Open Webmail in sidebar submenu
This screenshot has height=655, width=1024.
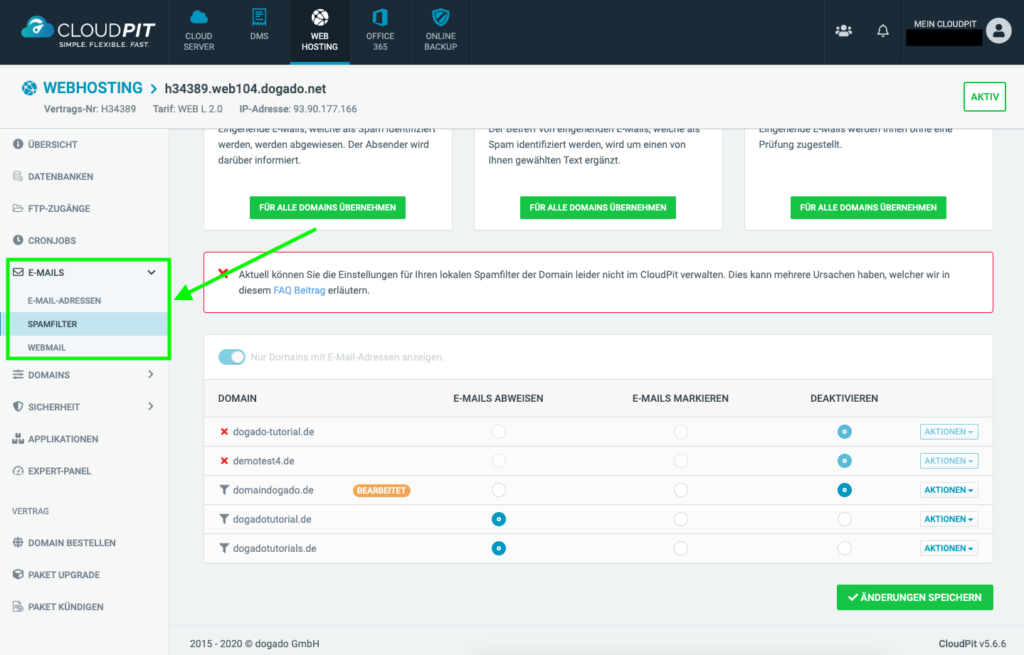point(47,347)
